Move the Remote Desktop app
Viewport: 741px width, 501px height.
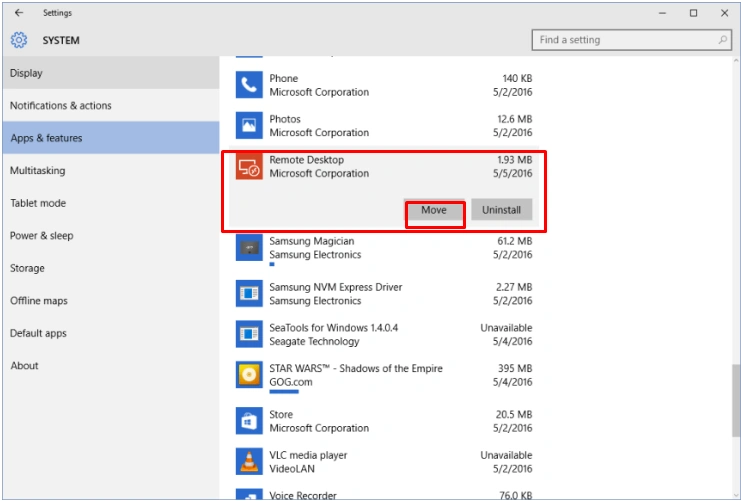point(434,210)
